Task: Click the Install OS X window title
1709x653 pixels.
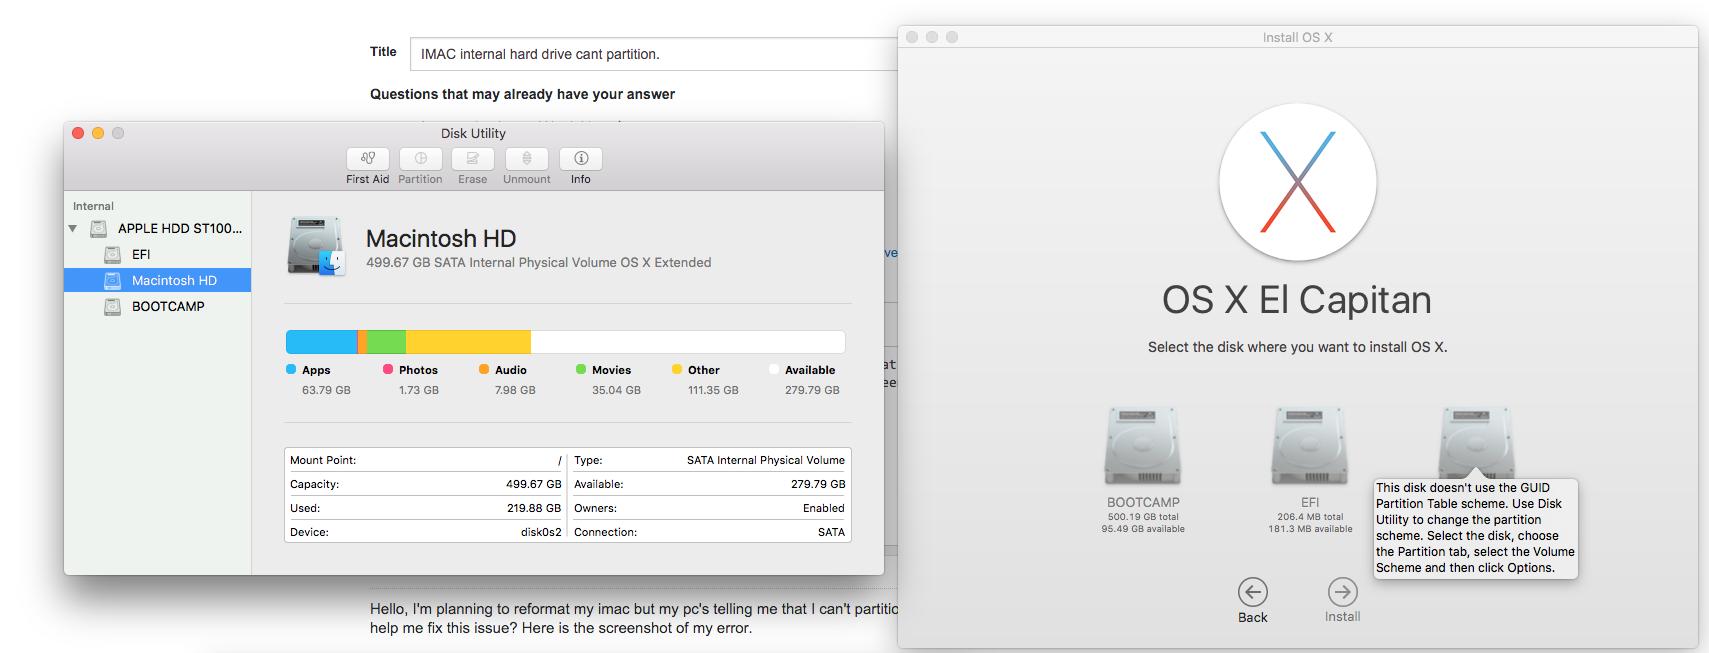Action: [1297, 37]
